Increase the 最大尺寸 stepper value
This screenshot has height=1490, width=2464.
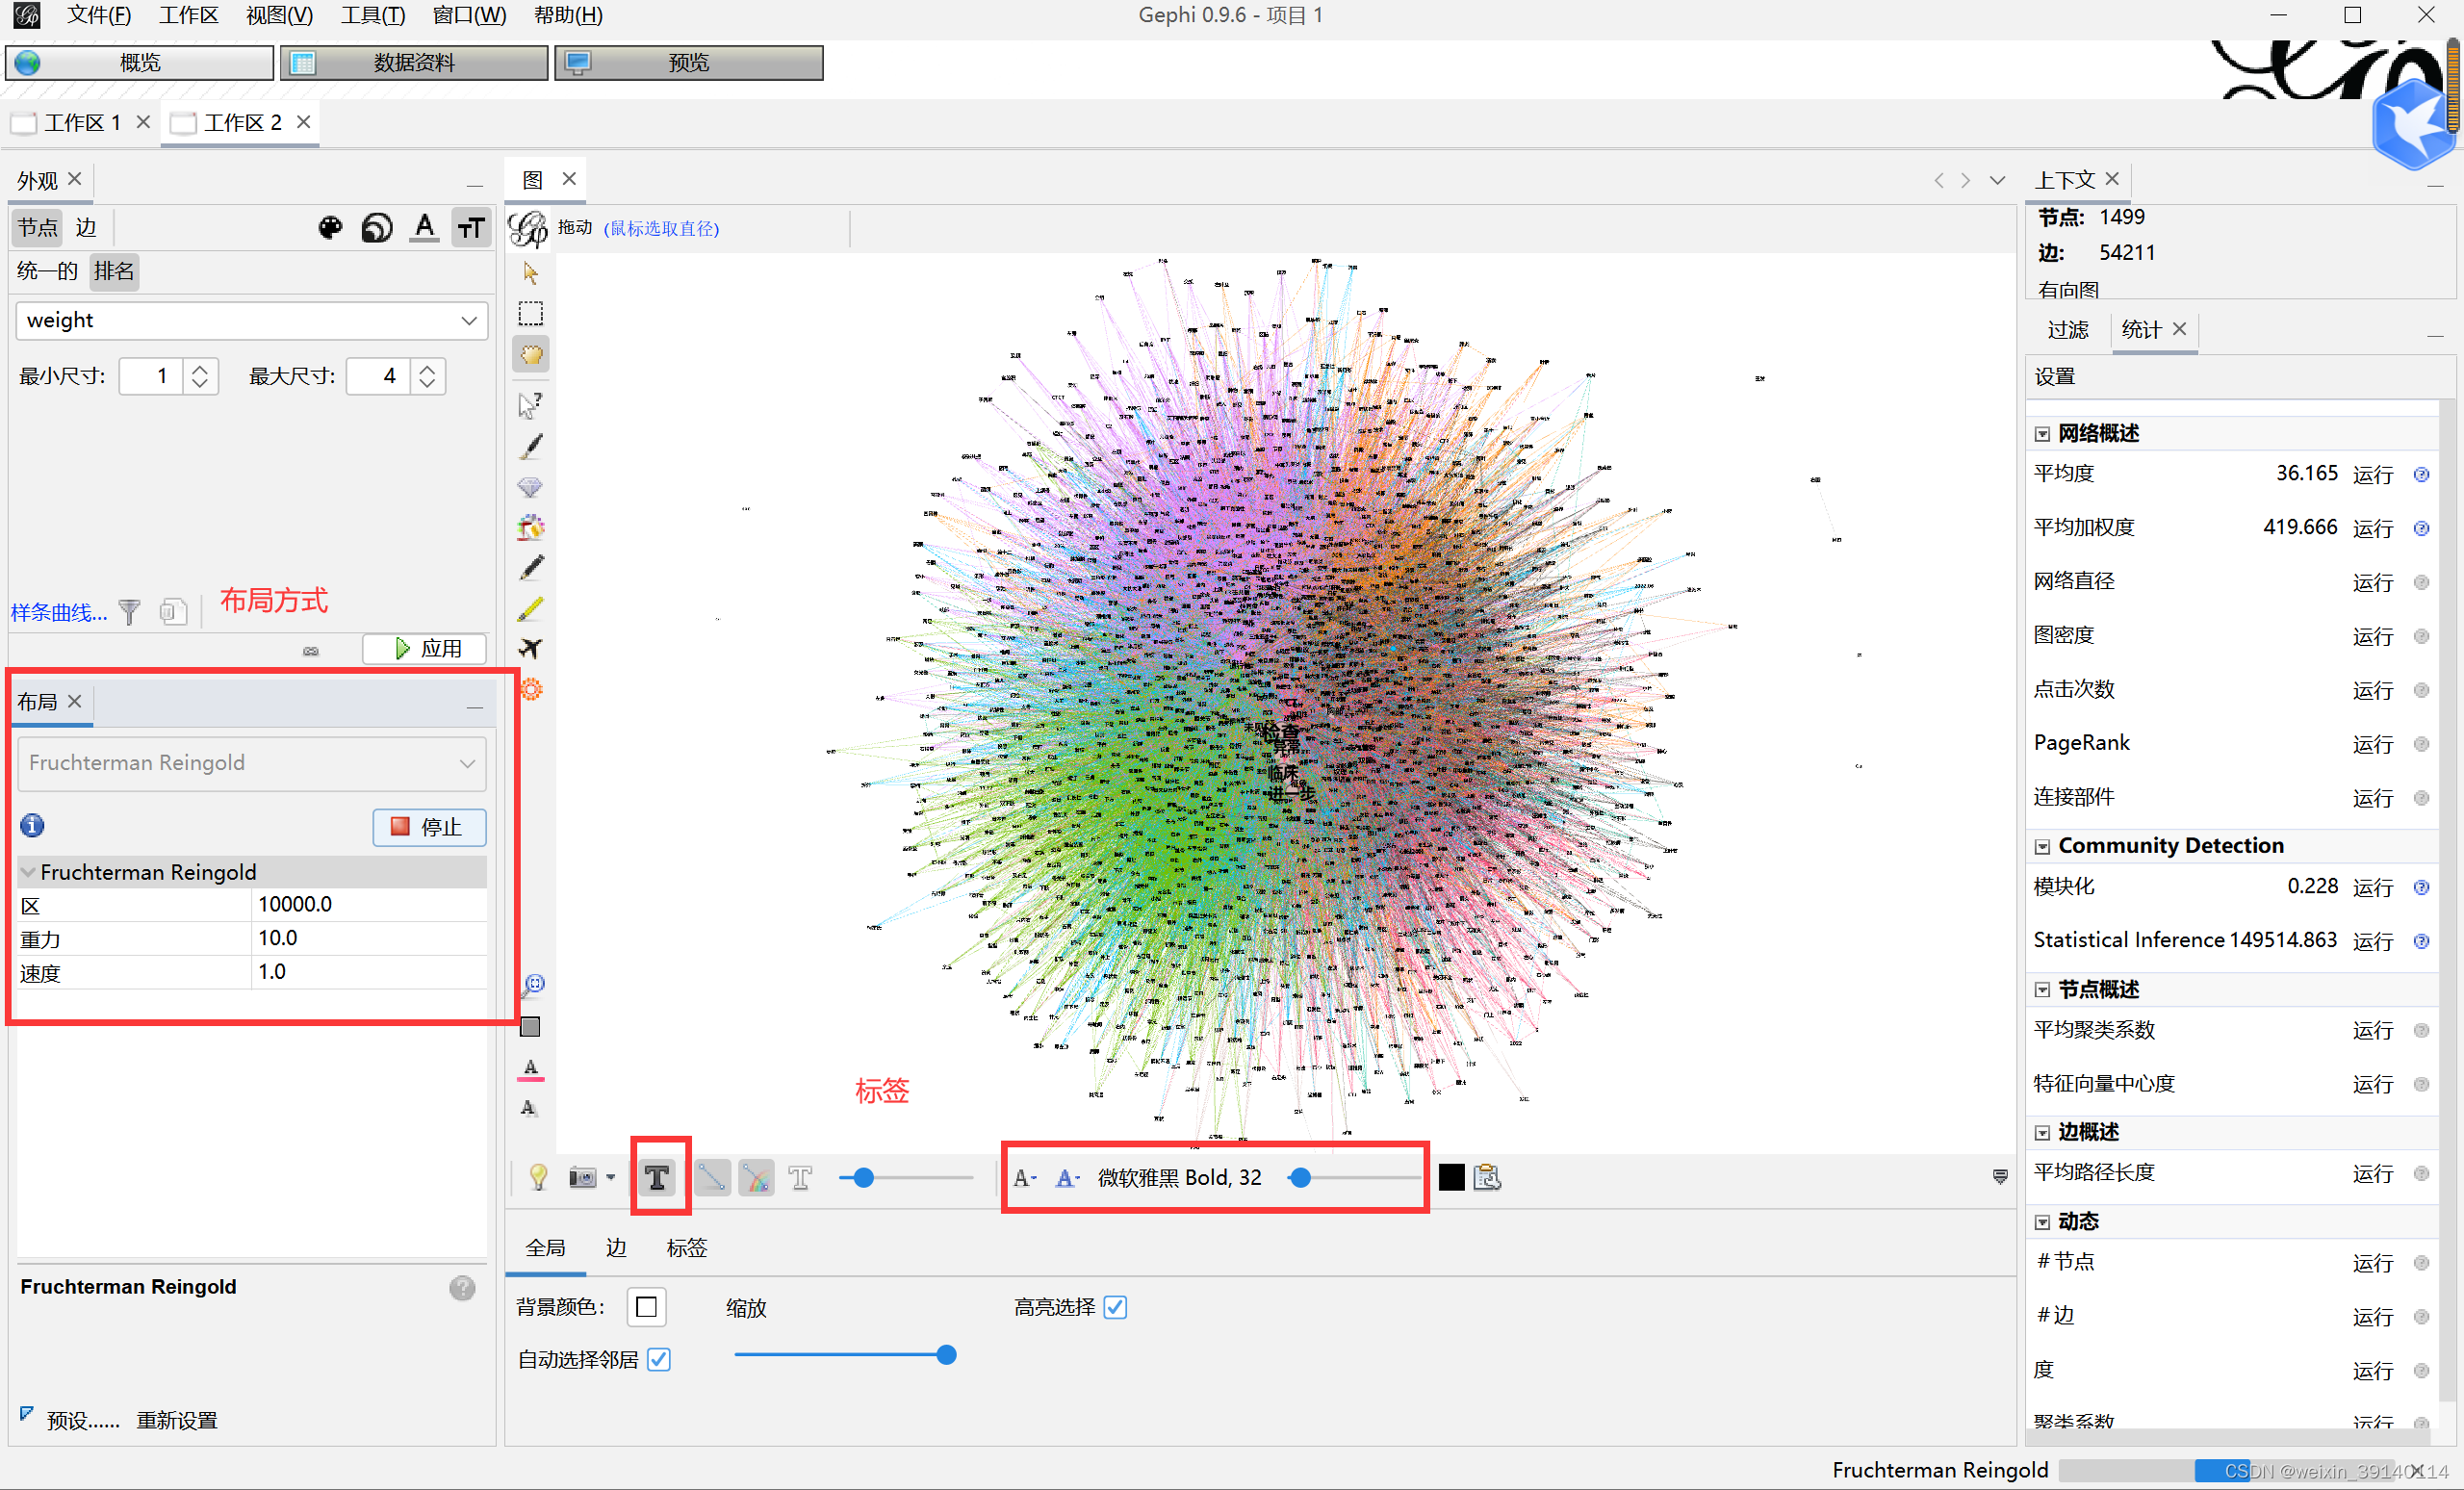428,368
